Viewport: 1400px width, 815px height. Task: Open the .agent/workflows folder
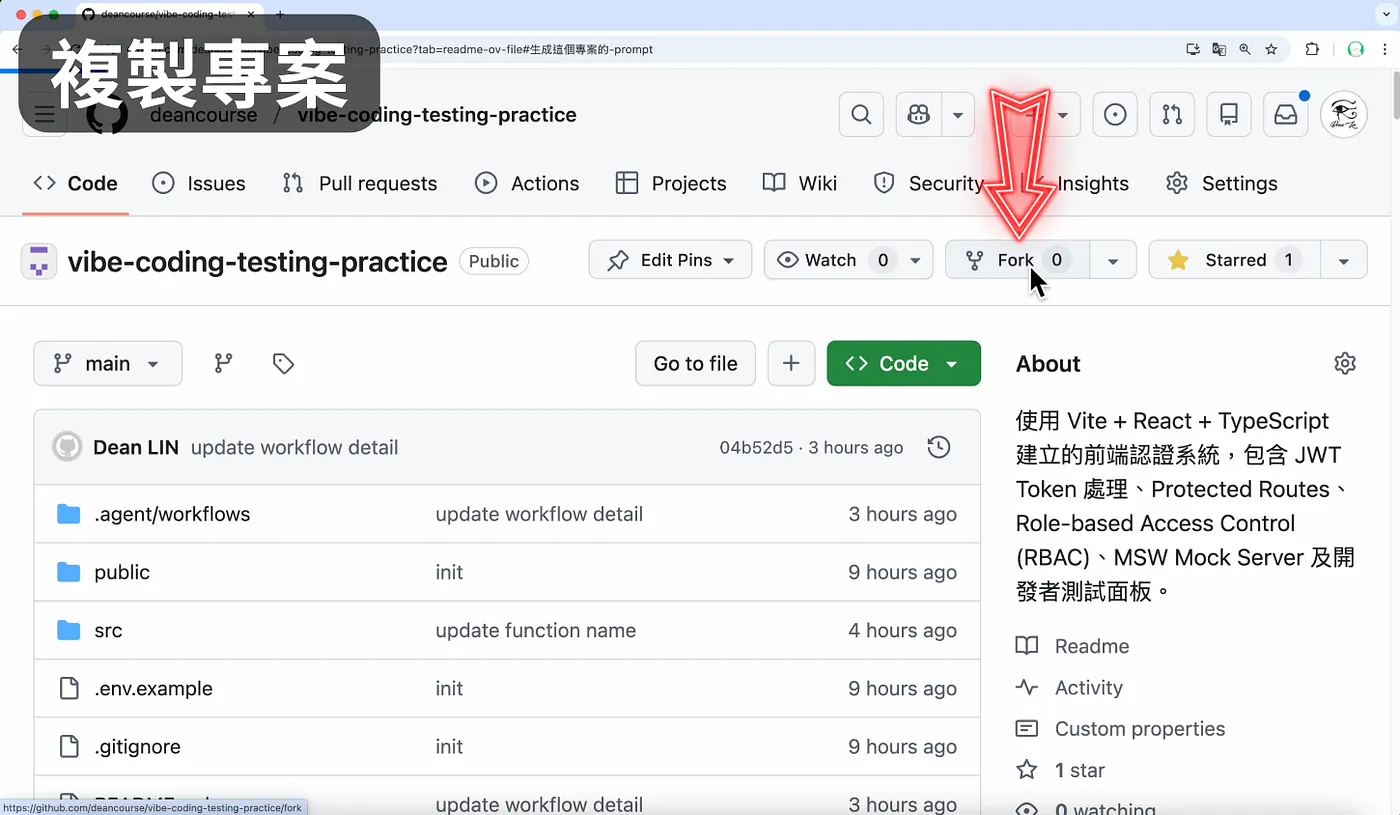tap(172, 514)
